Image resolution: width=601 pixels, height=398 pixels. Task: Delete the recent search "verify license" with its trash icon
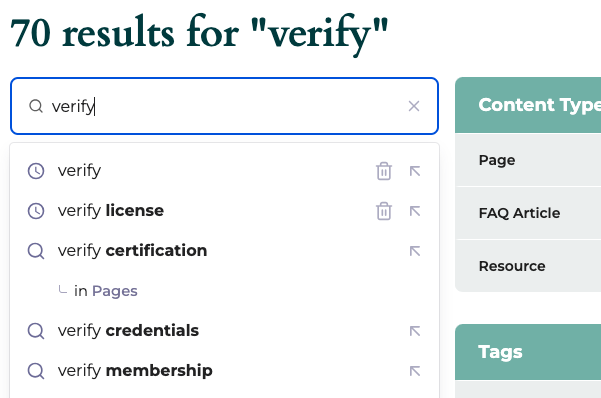tap(384, 211)
